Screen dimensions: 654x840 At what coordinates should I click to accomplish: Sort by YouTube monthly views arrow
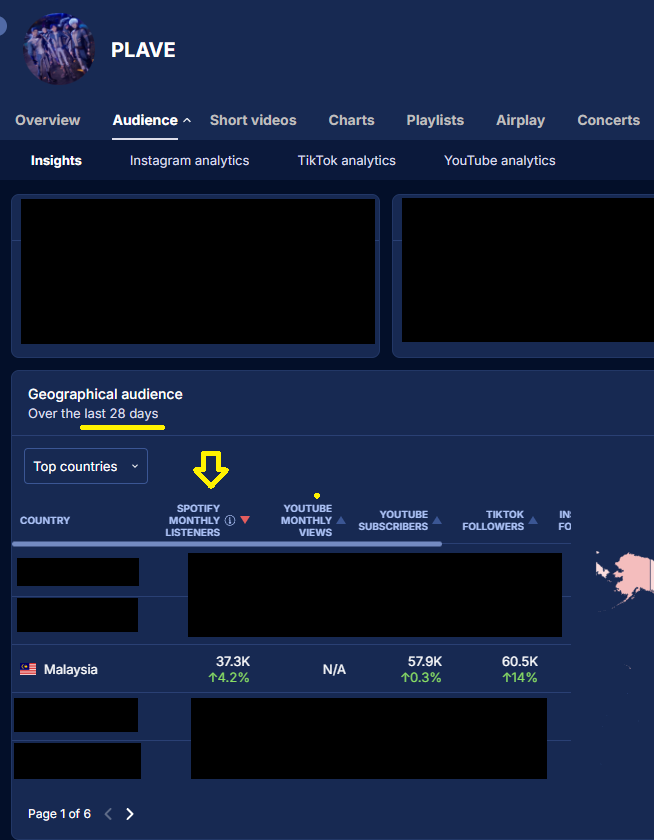tap(341, 520)
